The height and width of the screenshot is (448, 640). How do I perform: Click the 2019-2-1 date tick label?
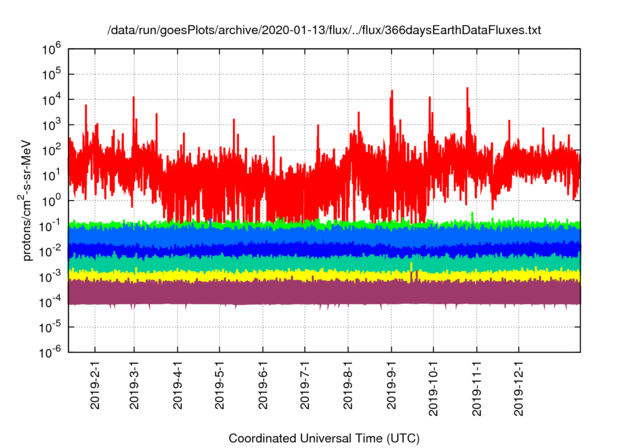(x=95, y=385)
